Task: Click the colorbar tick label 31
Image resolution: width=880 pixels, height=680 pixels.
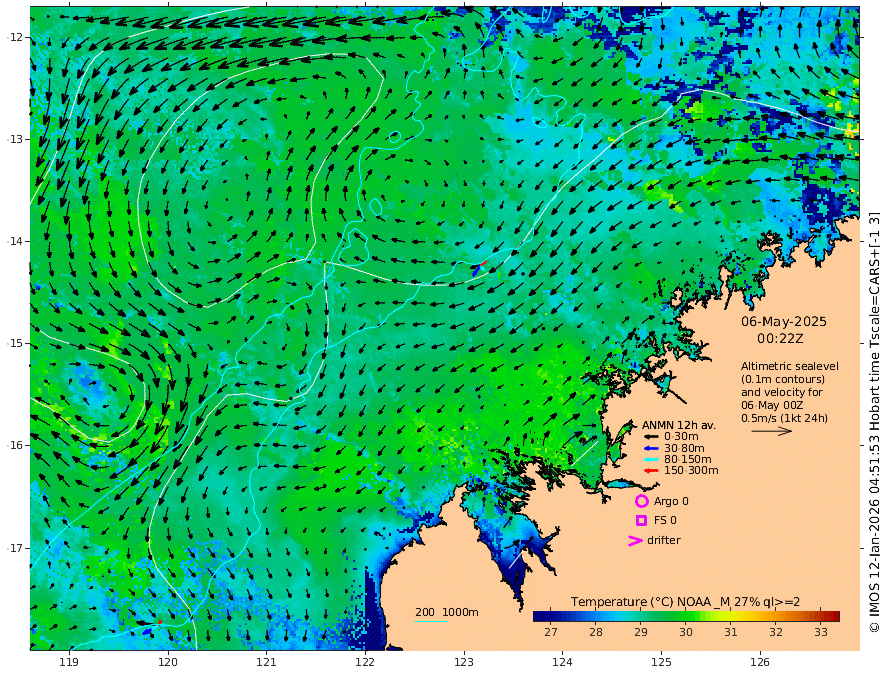Action: pos(731,632)
